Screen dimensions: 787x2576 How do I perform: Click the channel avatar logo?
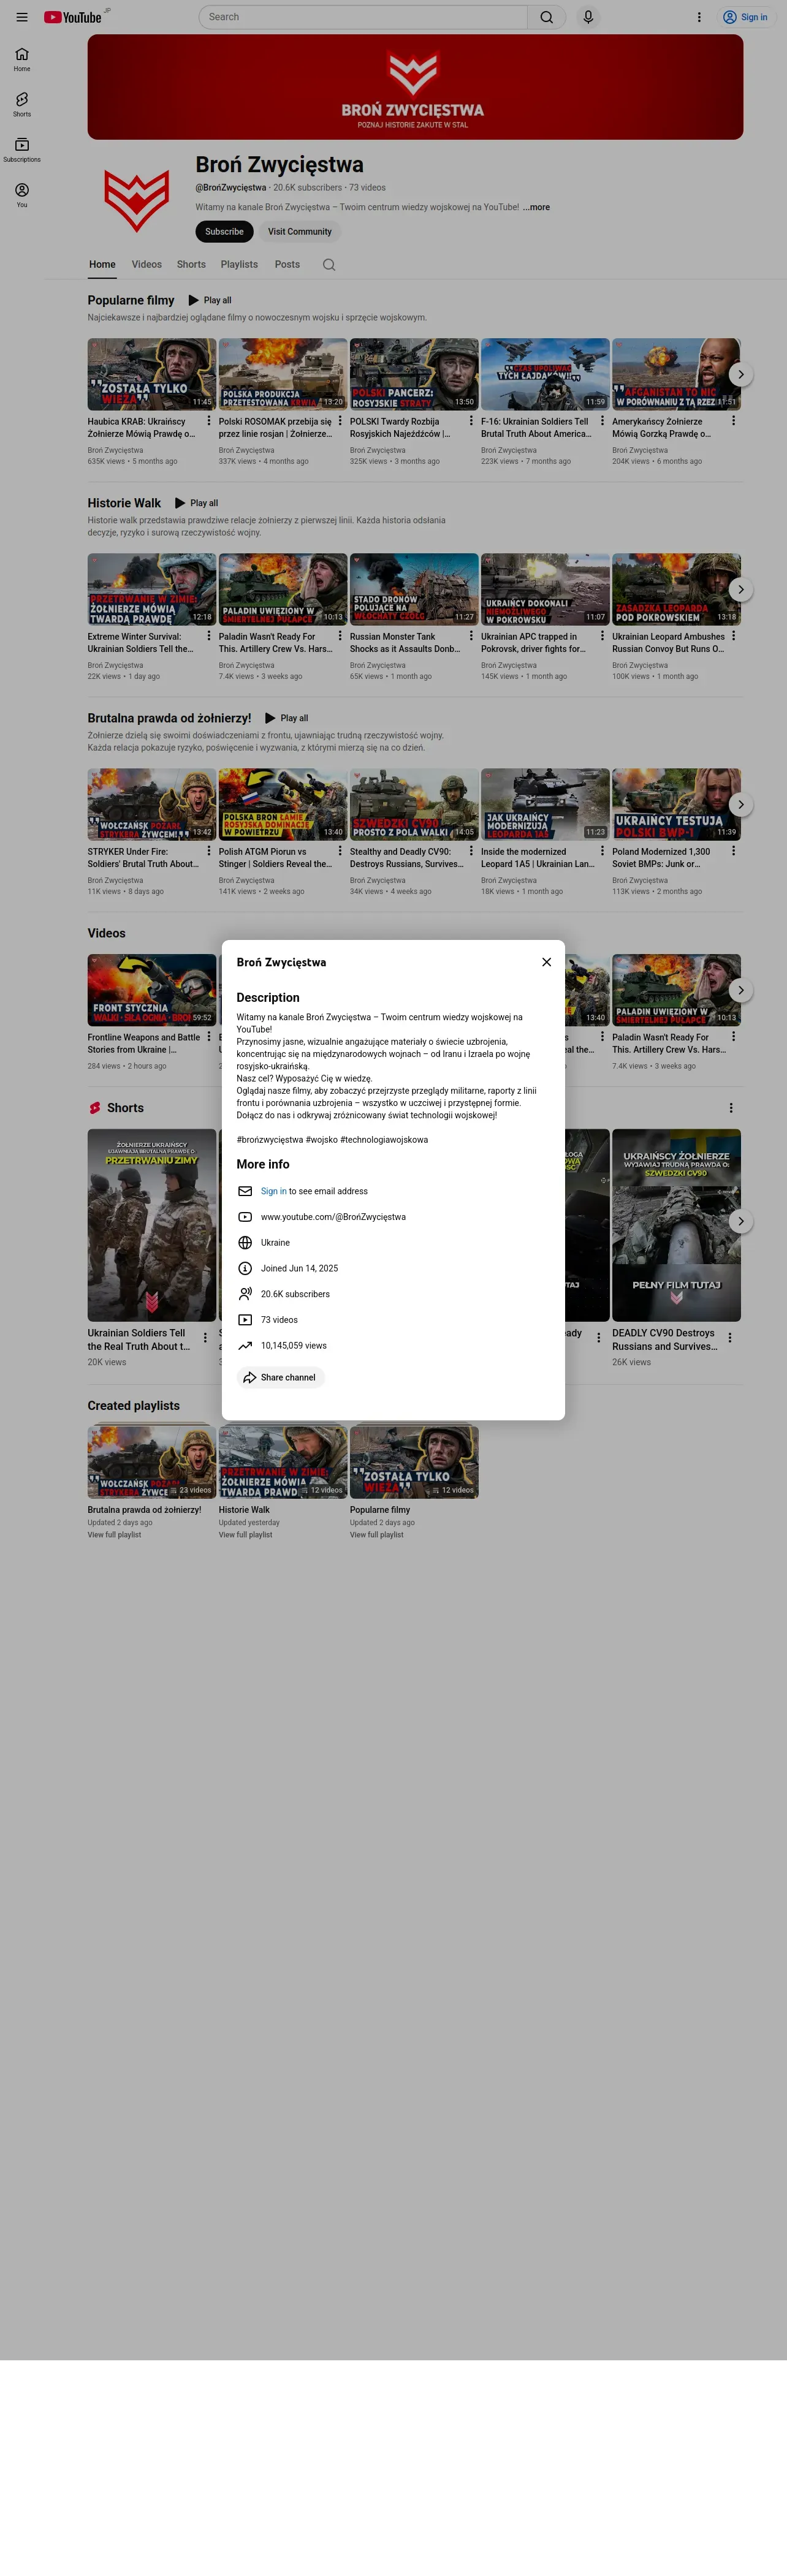click(x=137, y=200)
